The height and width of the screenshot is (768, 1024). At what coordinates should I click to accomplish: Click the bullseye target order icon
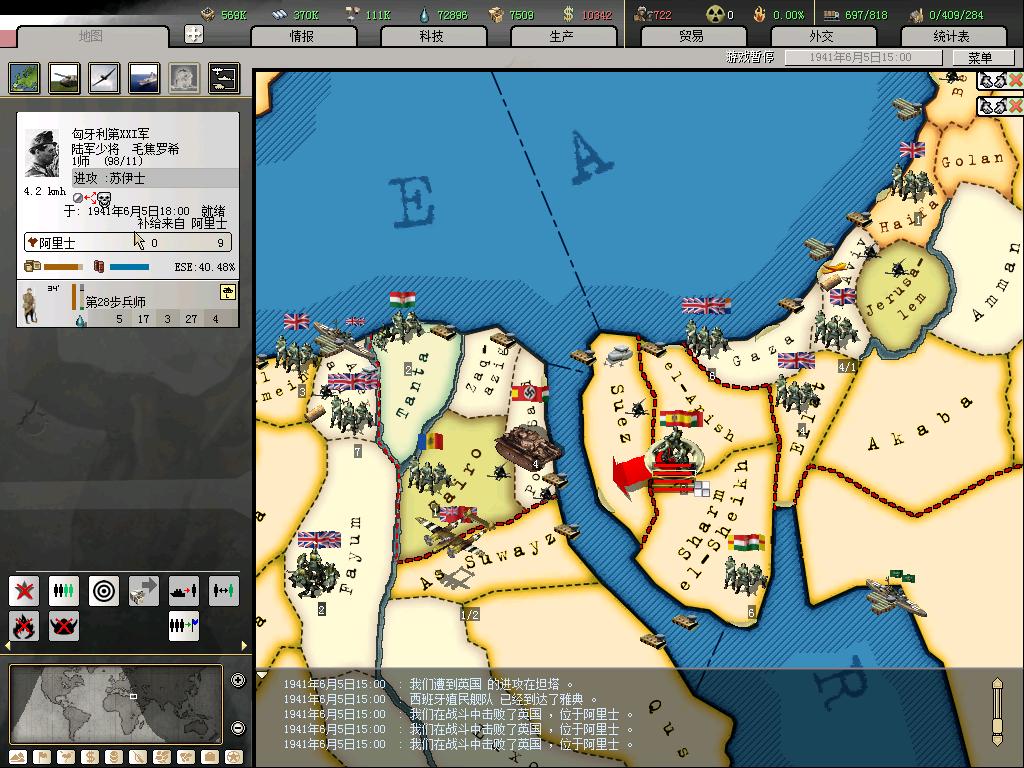click(x=104, y=591)
